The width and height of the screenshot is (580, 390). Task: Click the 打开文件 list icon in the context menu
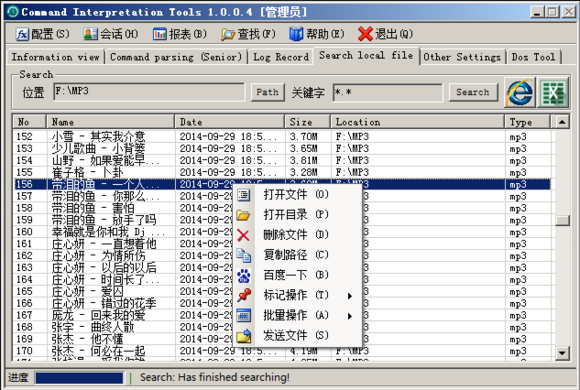(x=243, y=195)
